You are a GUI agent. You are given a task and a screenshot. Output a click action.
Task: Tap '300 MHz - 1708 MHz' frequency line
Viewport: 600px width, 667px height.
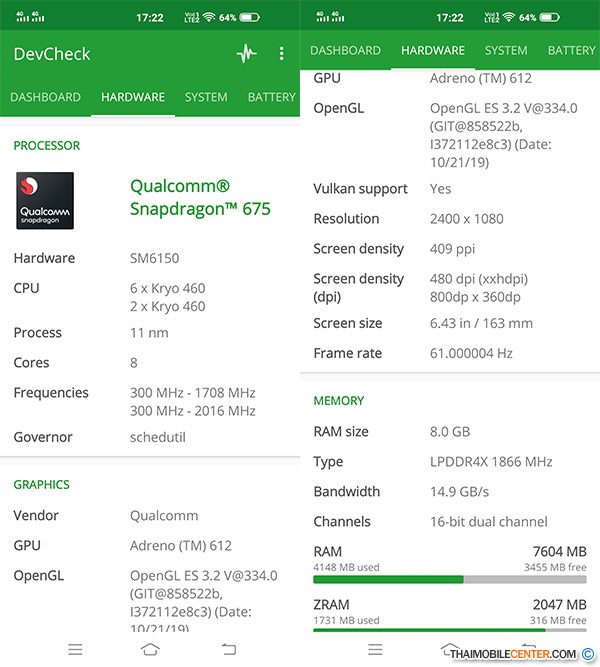point(193,393)
